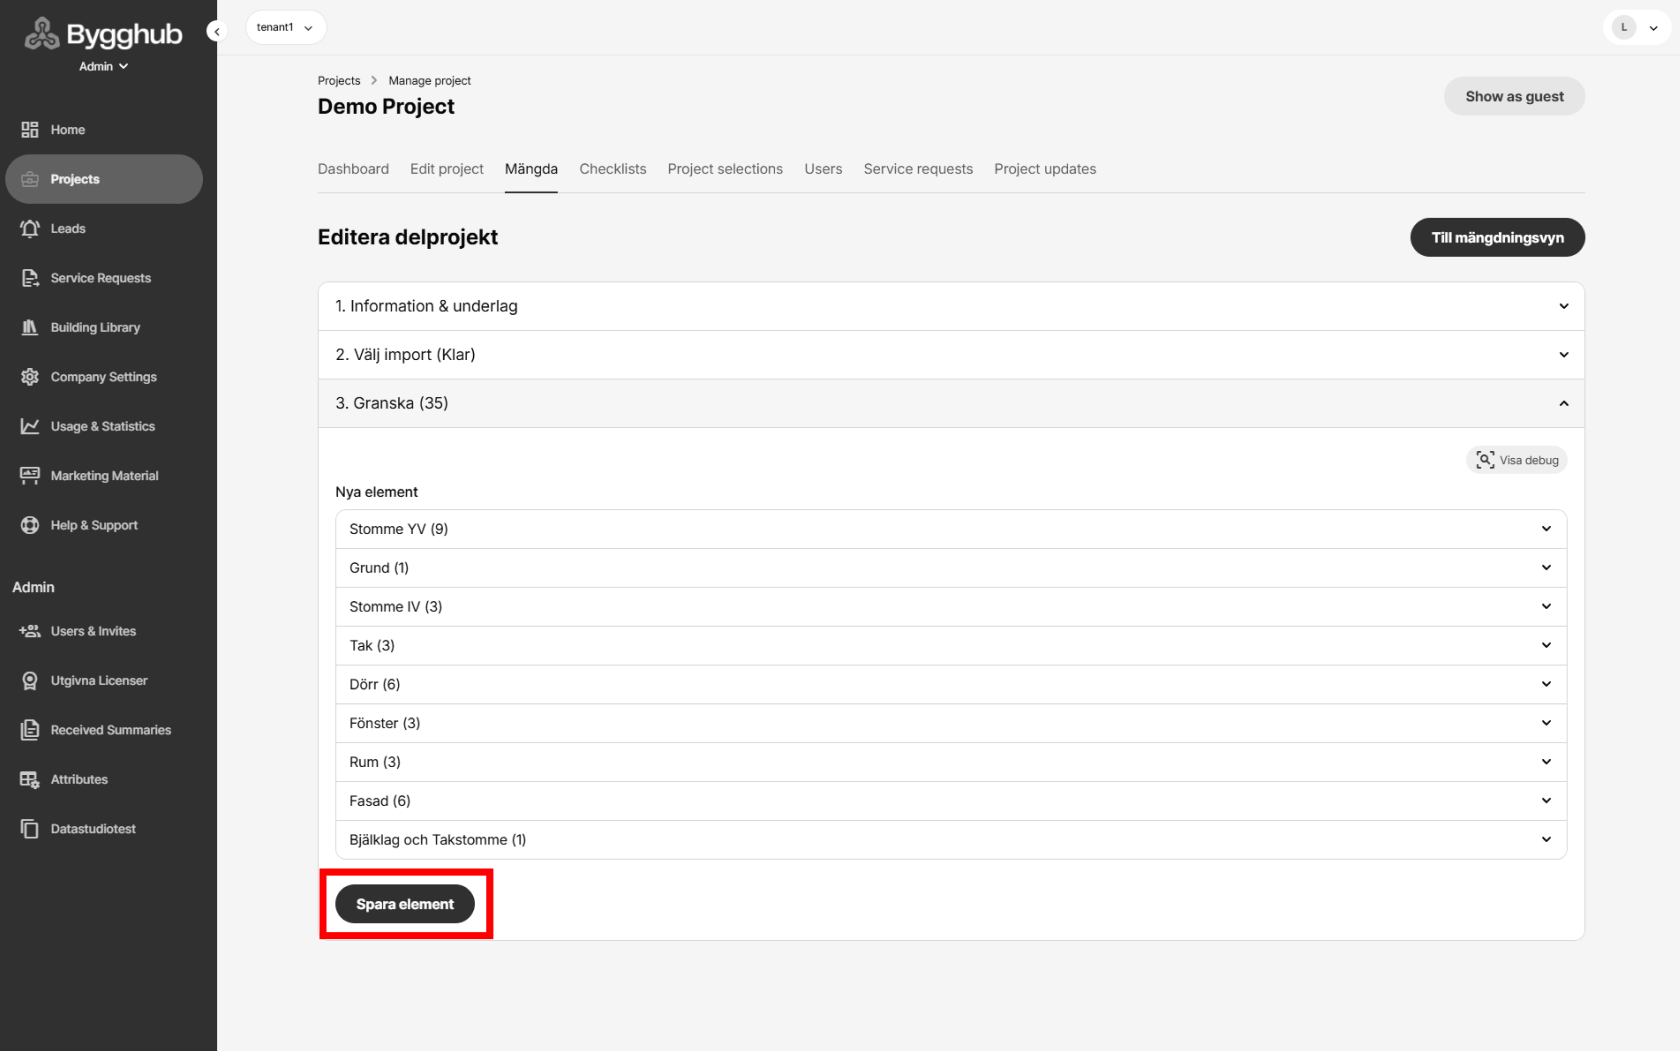
Task: Open Utgivna Licenser badge icon
Action: [x=30, y=681]
